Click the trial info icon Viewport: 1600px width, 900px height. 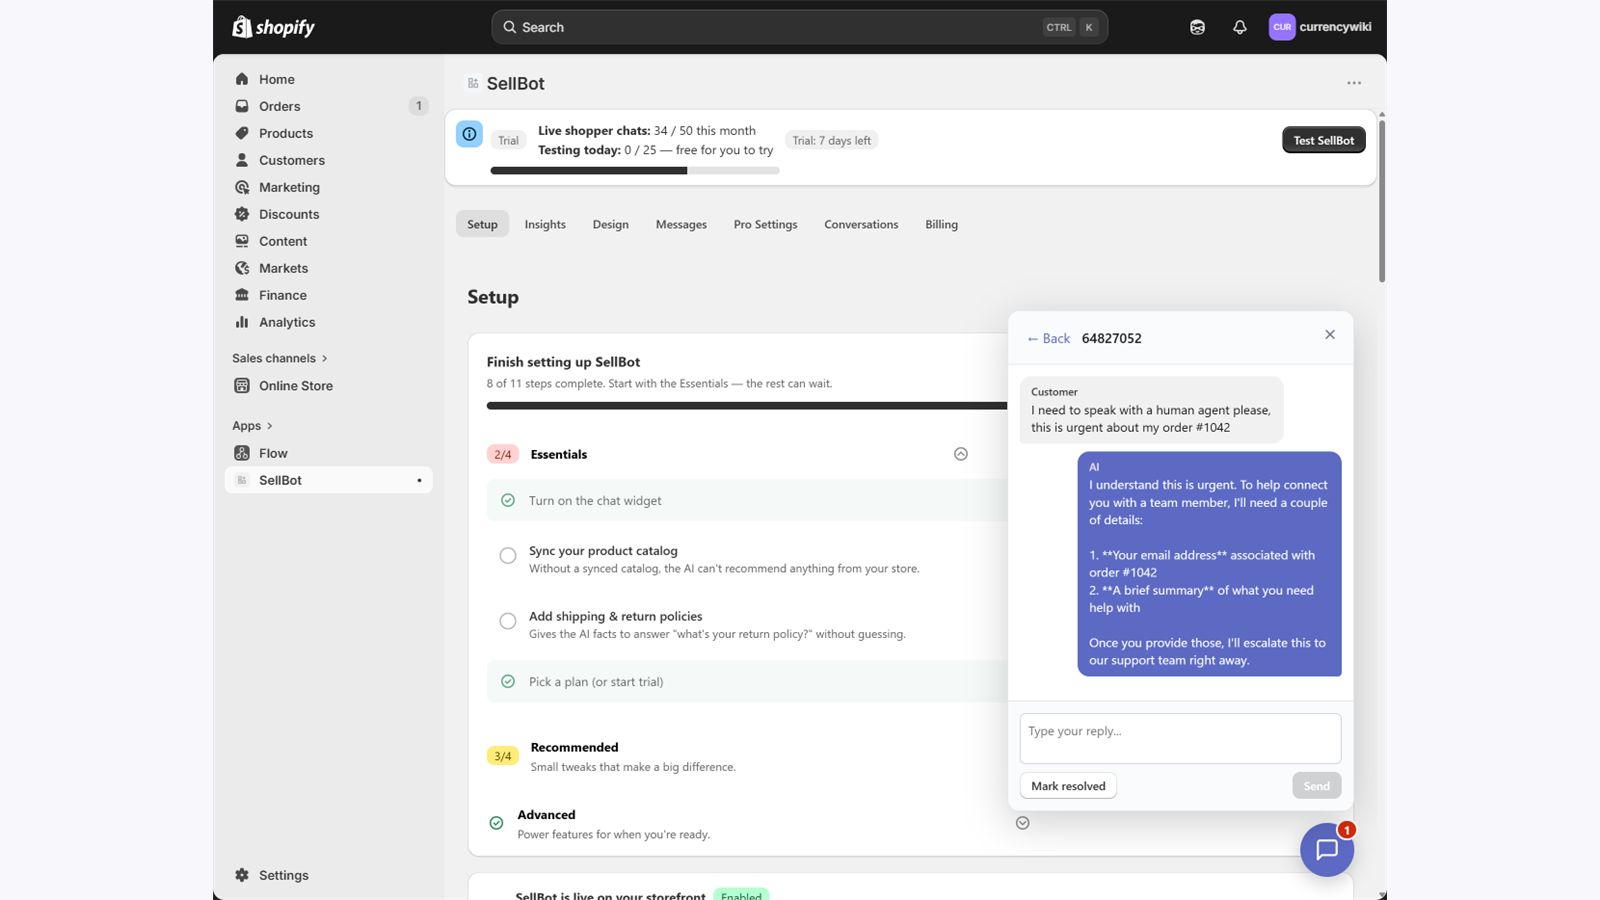469,134
